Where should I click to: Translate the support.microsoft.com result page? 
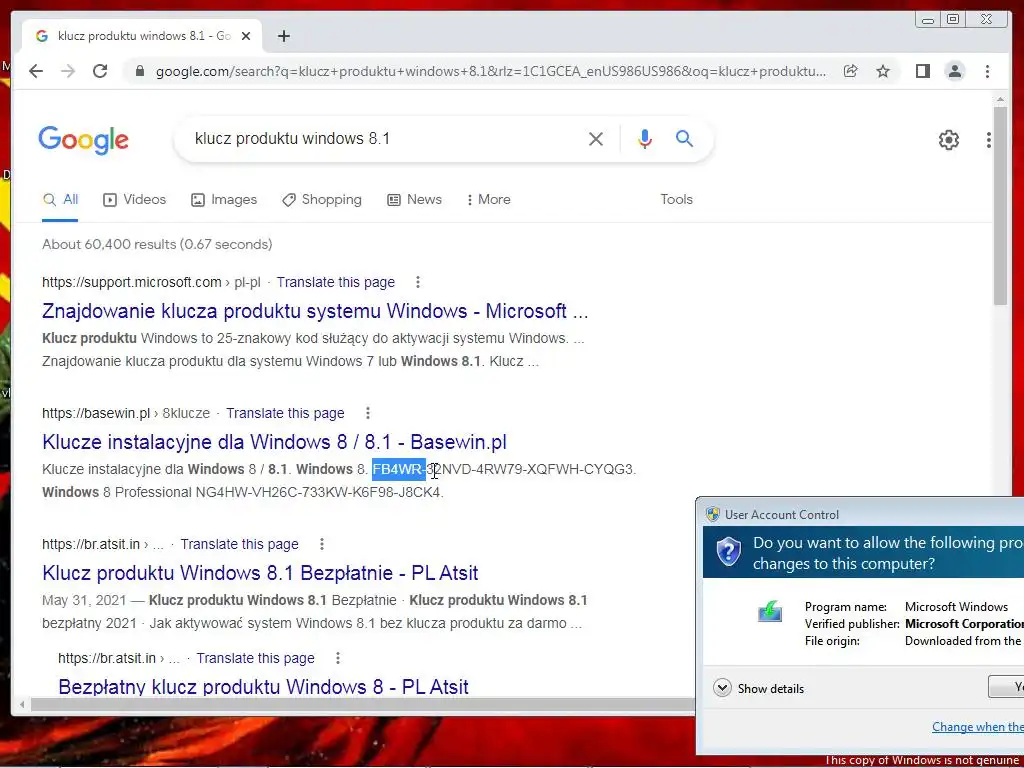click(336, 282)
